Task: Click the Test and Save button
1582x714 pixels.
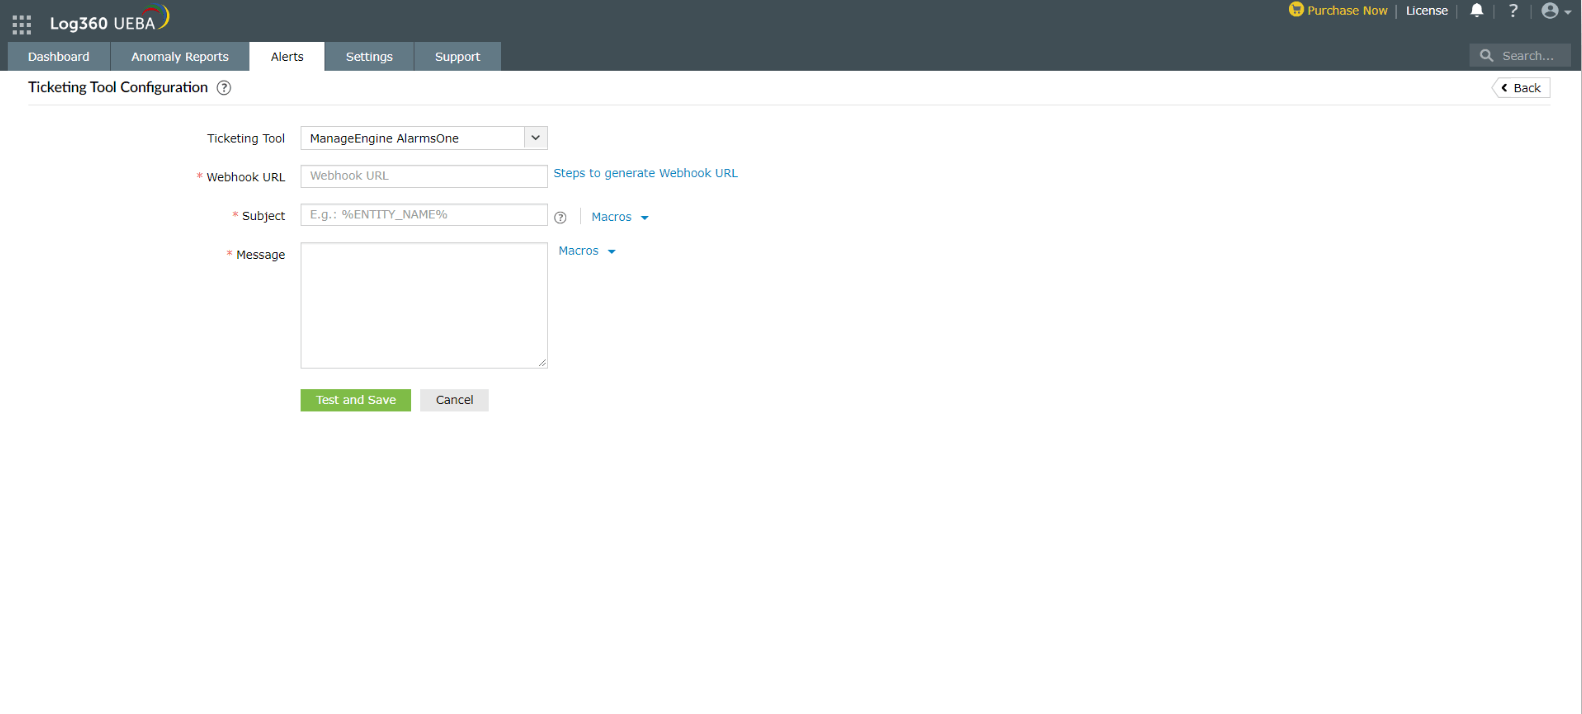Action: [x=356, y=400]
